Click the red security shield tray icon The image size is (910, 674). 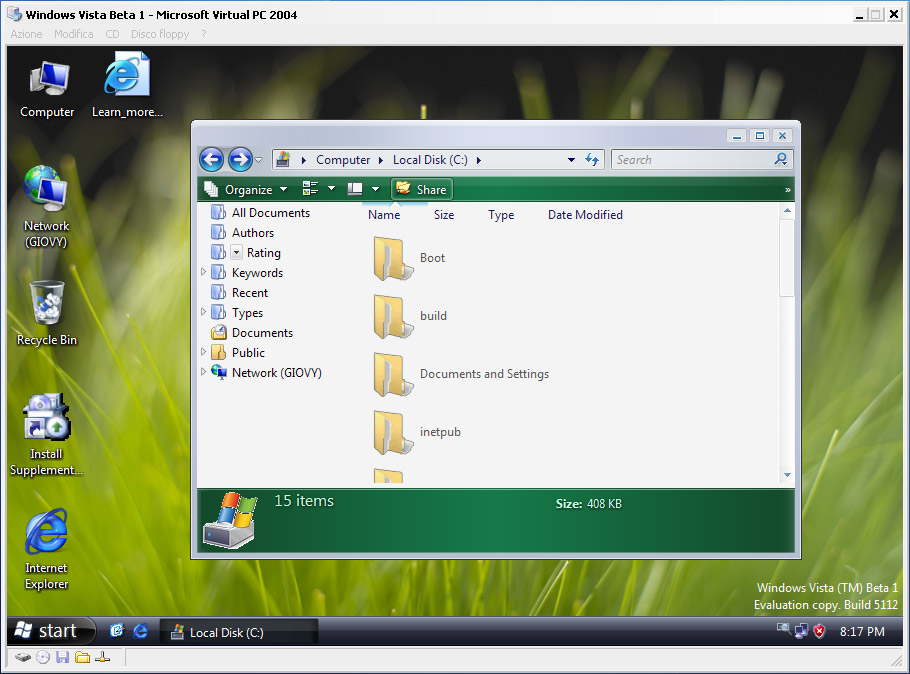click(819, 631)
